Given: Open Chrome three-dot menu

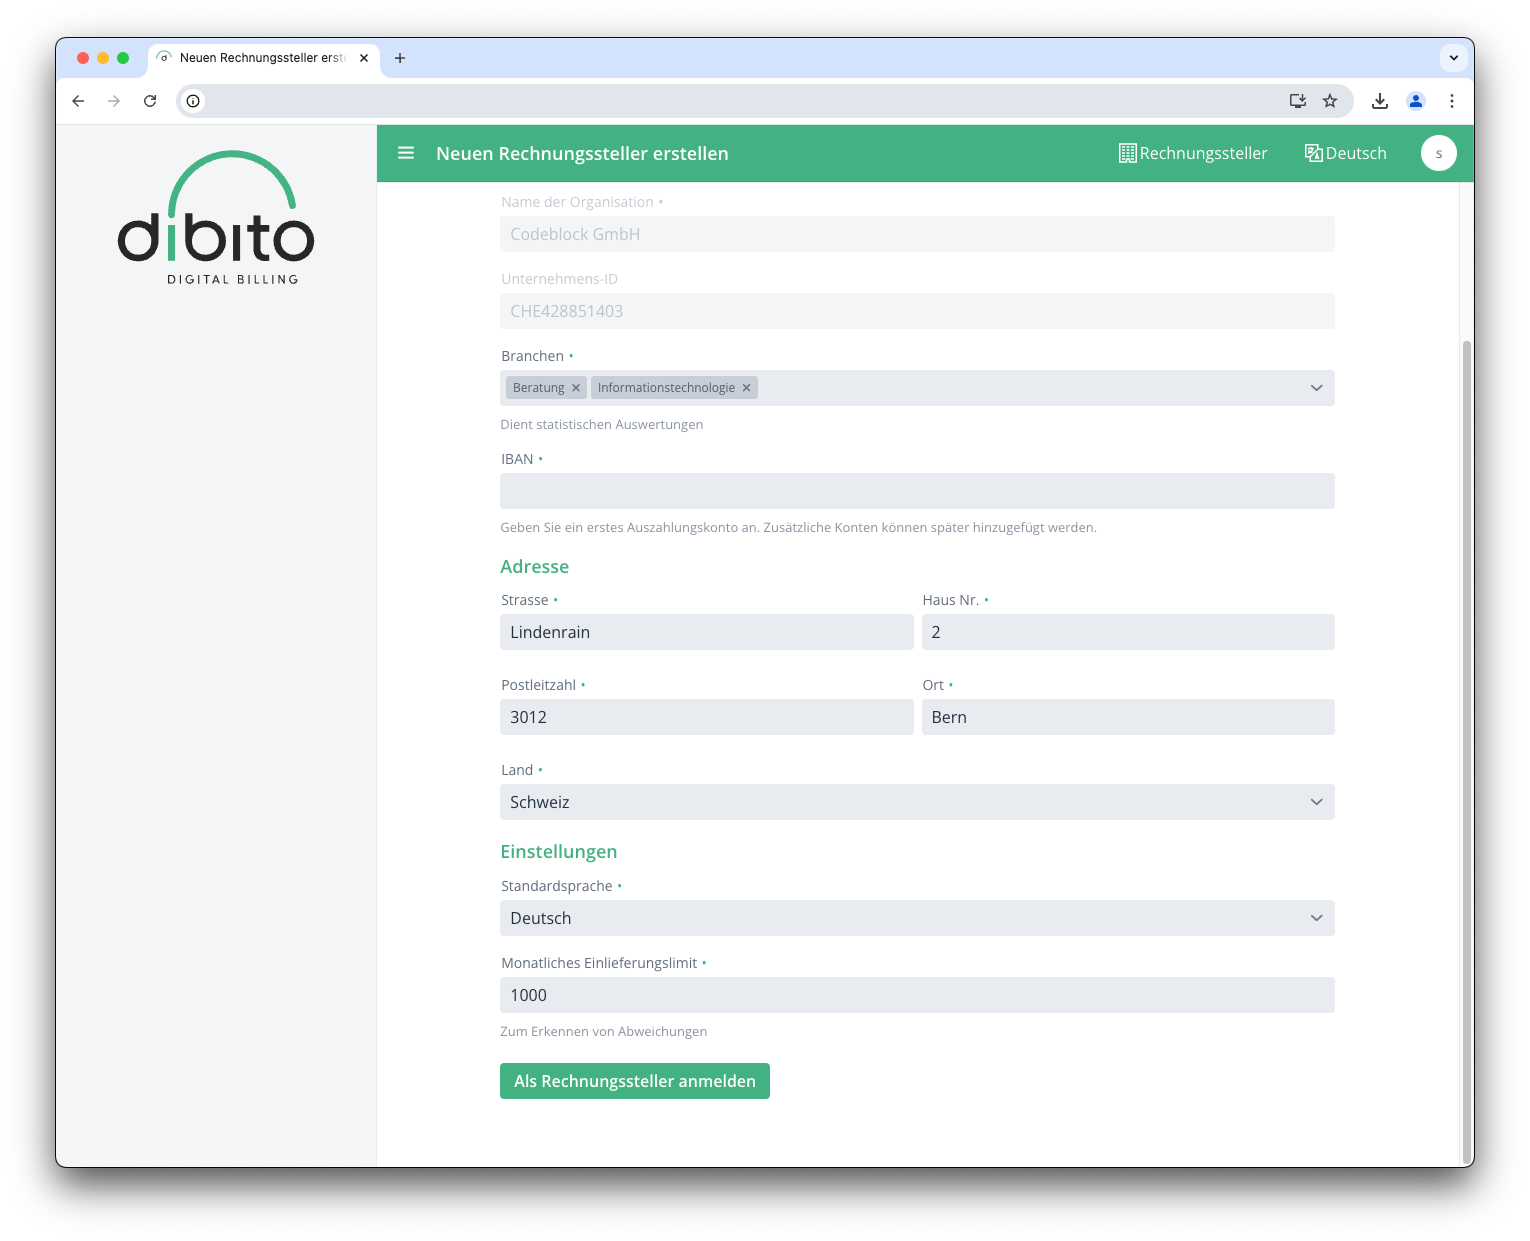Looking at the screenshot, I should point(1452,101).
